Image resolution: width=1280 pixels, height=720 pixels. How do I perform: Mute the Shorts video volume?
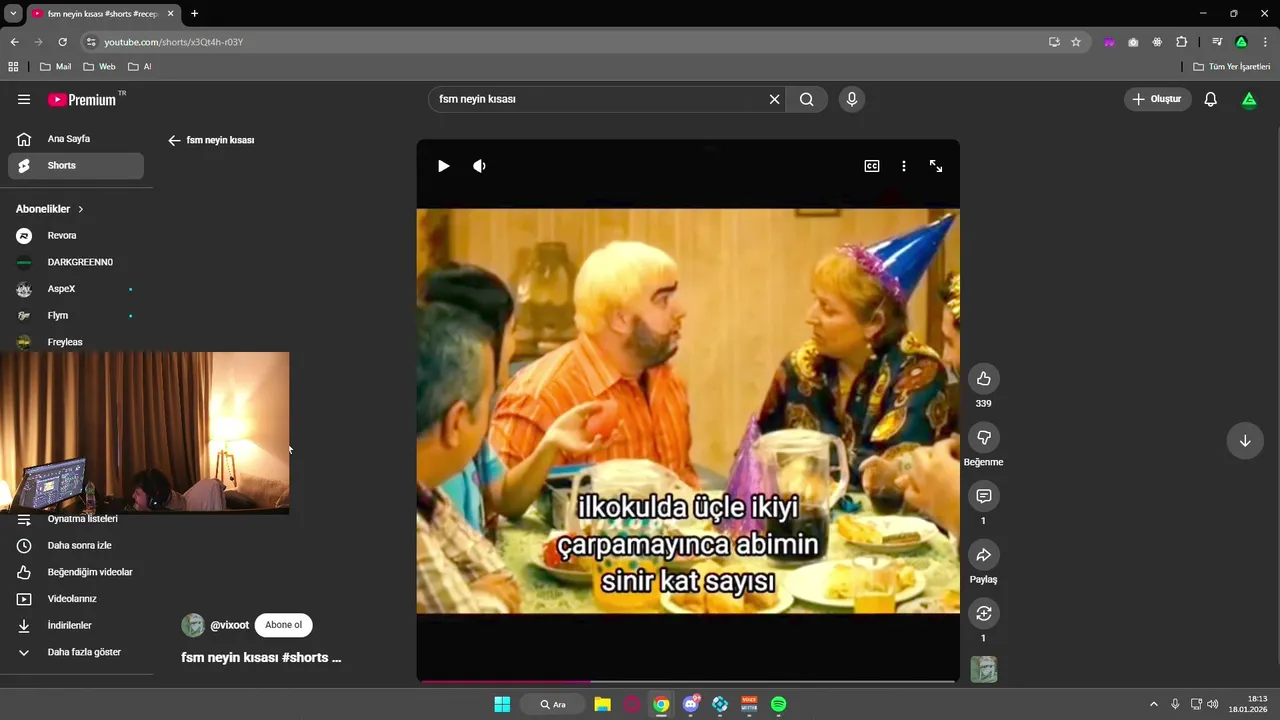coord(479,166)
